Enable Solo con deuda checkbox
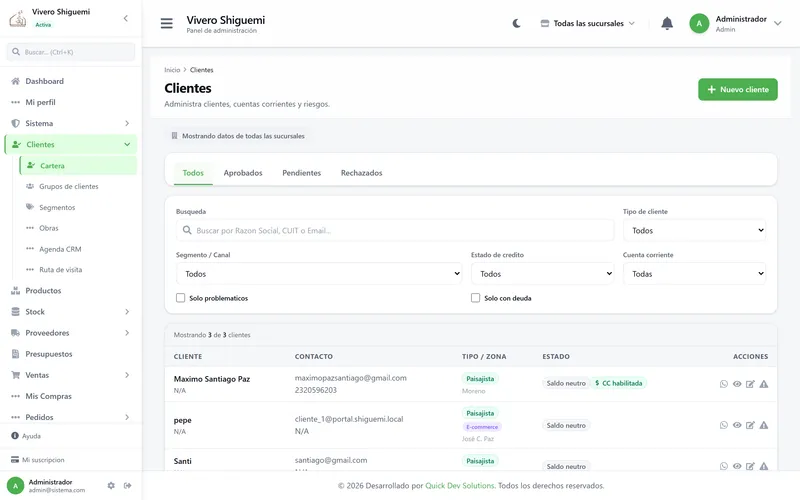The width and height of the screenshot is (800, 500). (475, 298)
